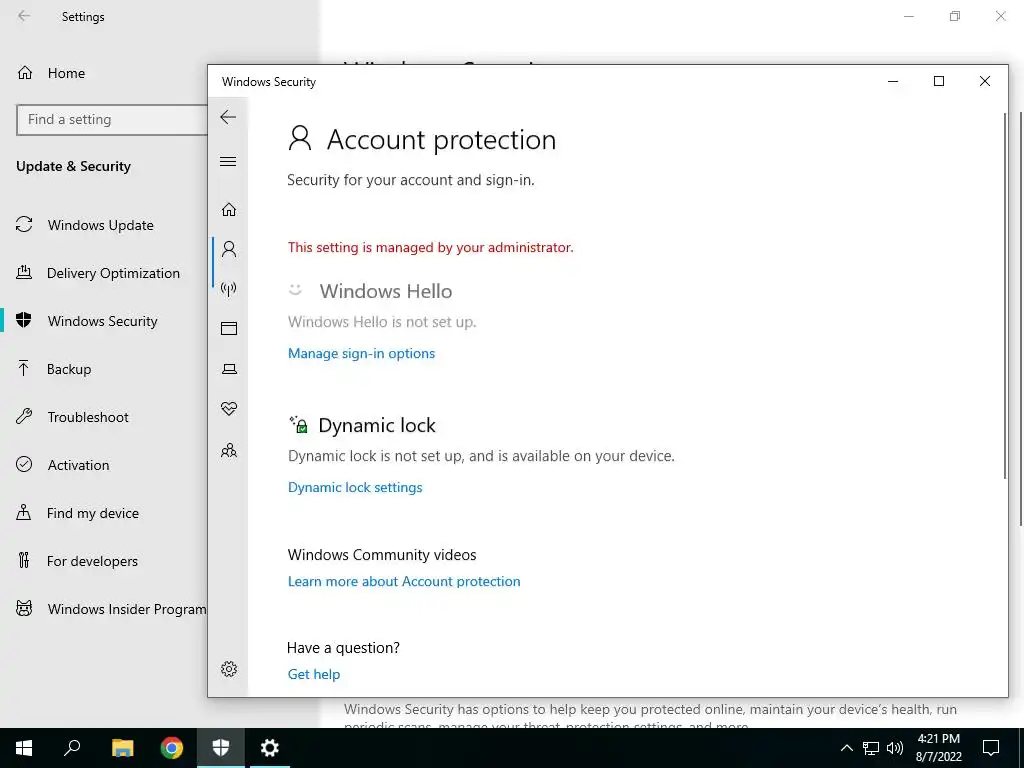The width and height of the screenshot is (1024, 768).
Task: Click the Activation checkmark icon in Settings
Action: [x=24, y=464]
